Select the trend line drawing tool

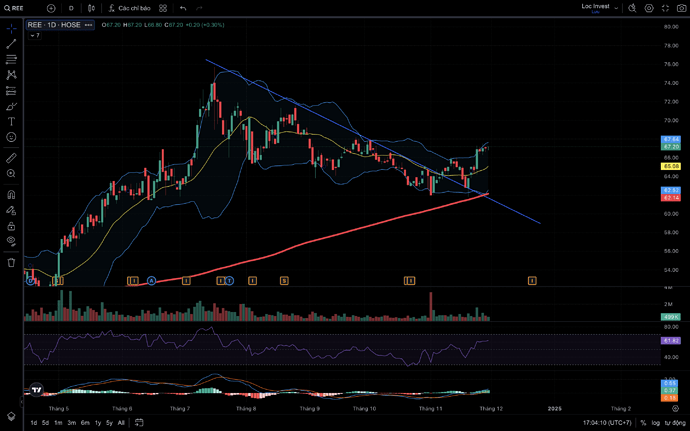pyautogui.click(x=11, y=44)
